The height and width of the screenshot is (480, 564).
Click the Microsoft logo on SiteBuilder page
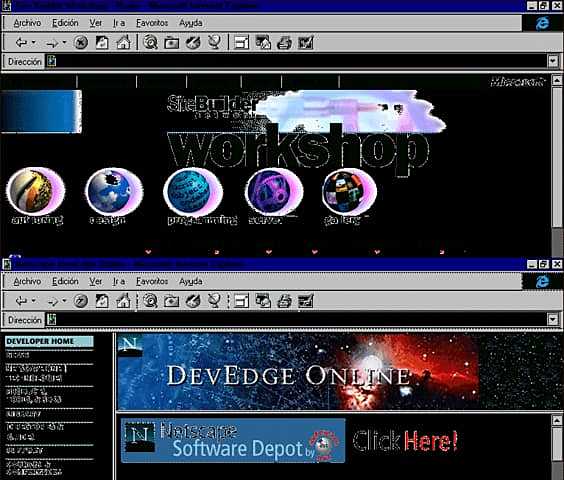pos(518,82)
